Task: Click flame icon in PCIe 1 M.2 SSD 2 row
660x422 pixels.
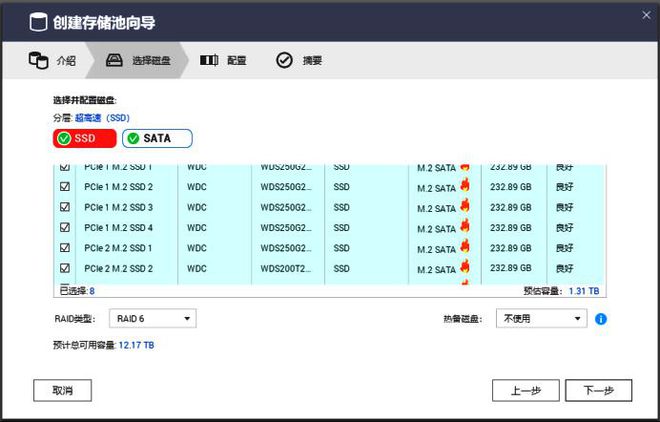Action: (465, 185)
